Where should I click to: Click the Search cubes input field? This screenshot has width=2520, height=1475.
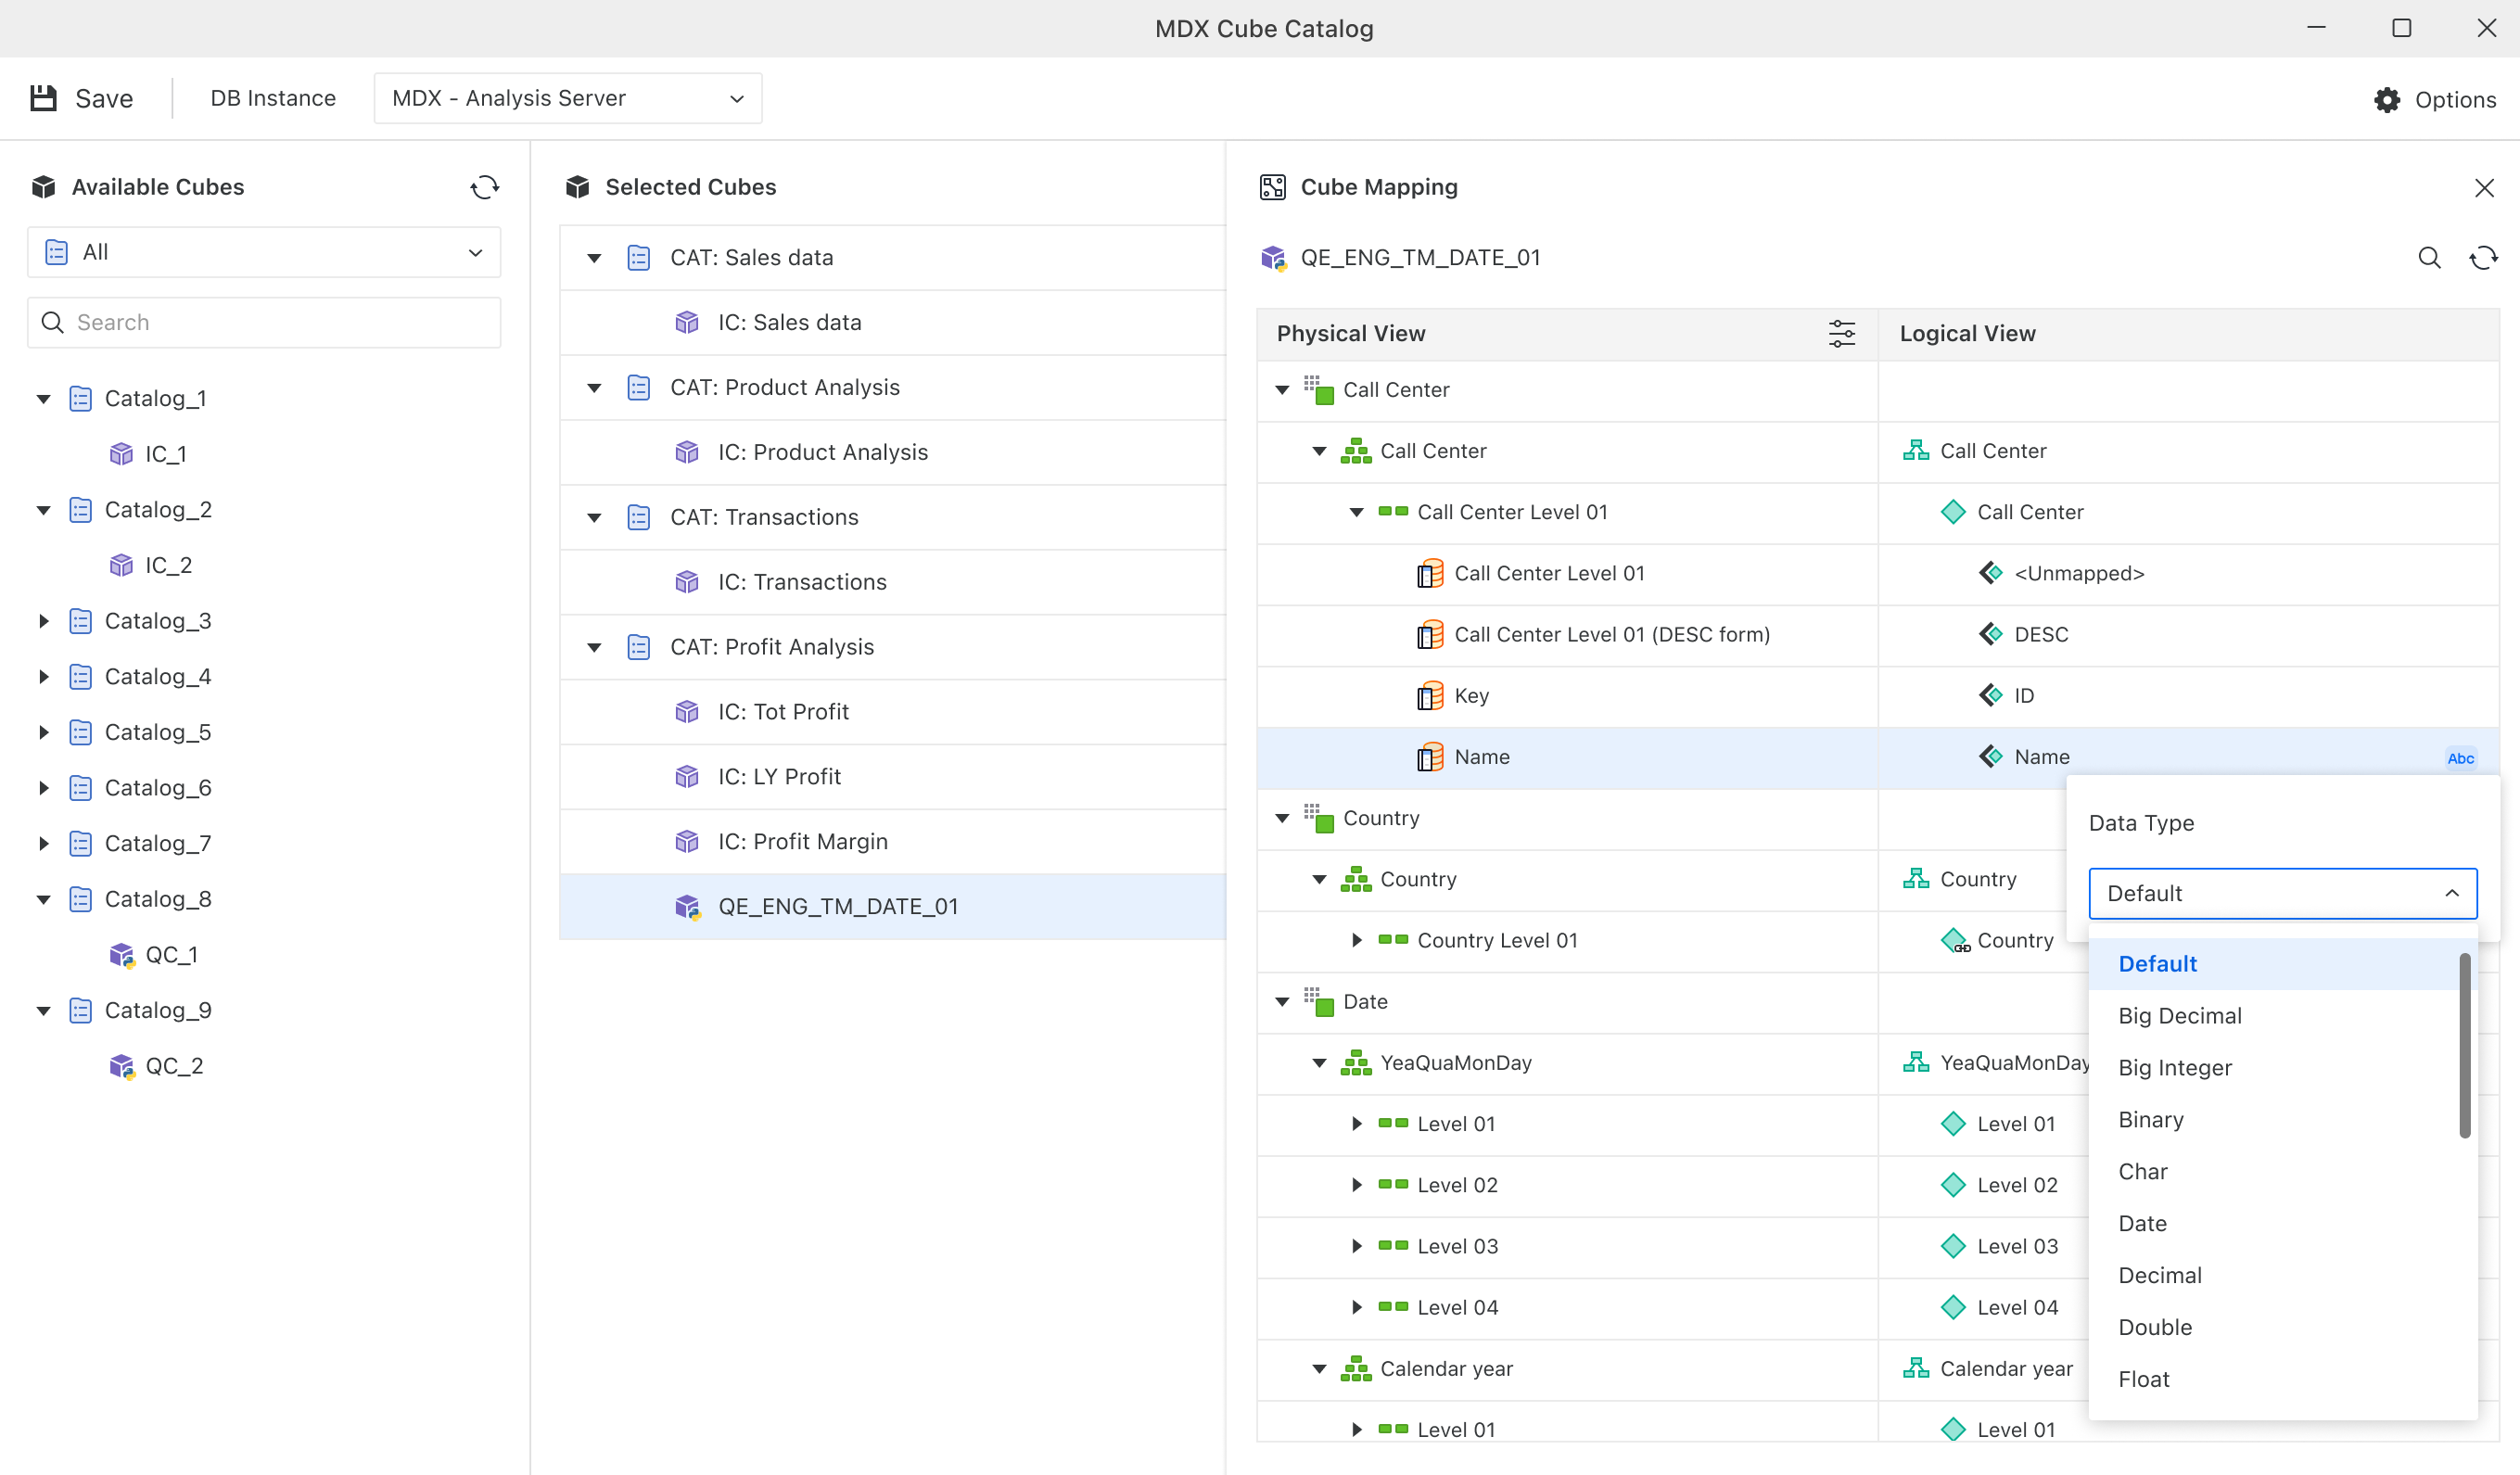[x=264, y=322]
